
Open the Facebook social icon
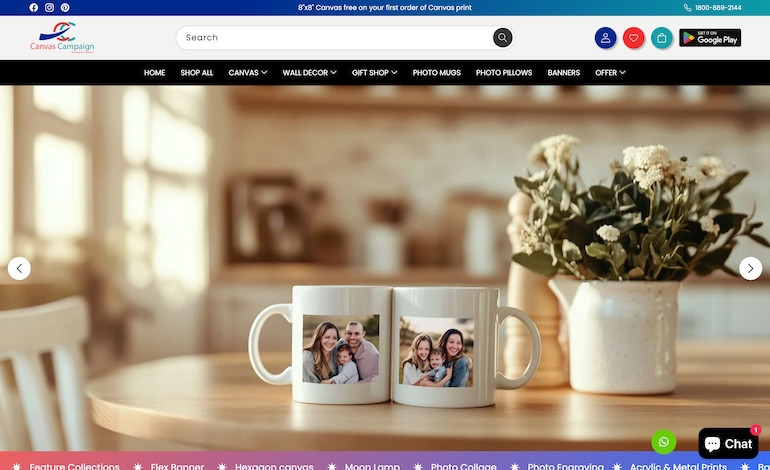coord(34,7)
